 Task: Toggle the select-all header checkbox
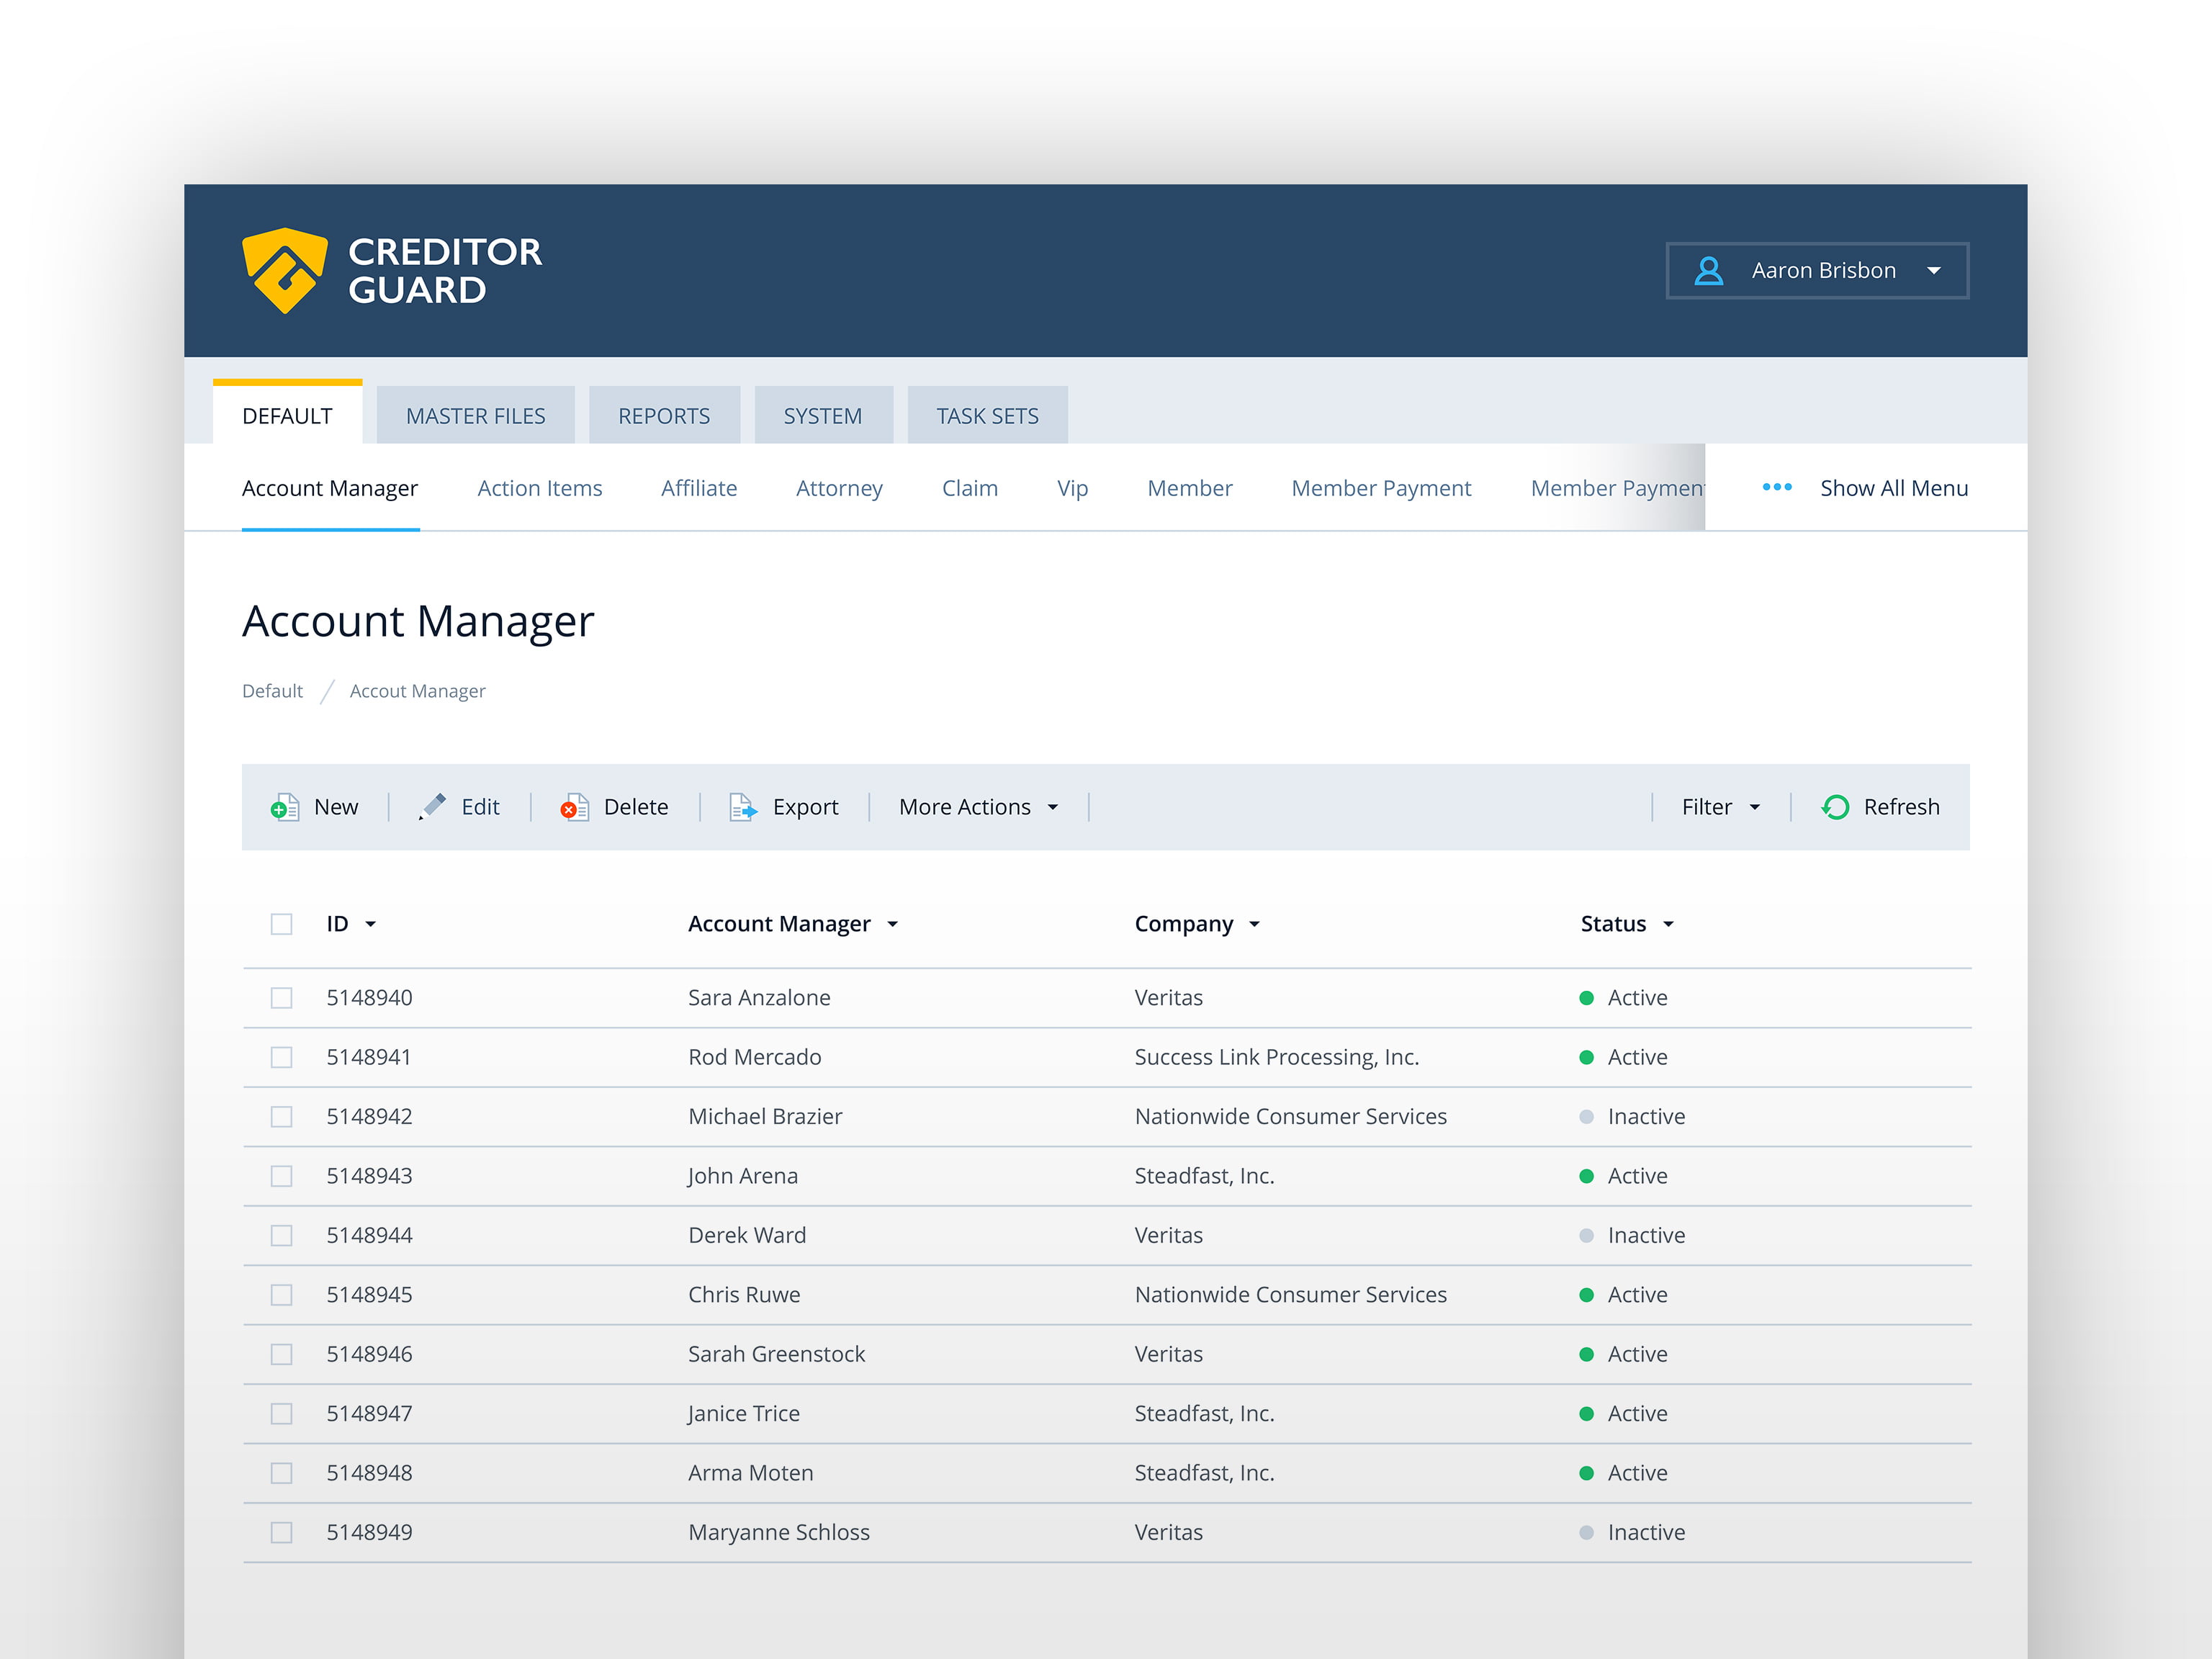(x=282, y=924)
